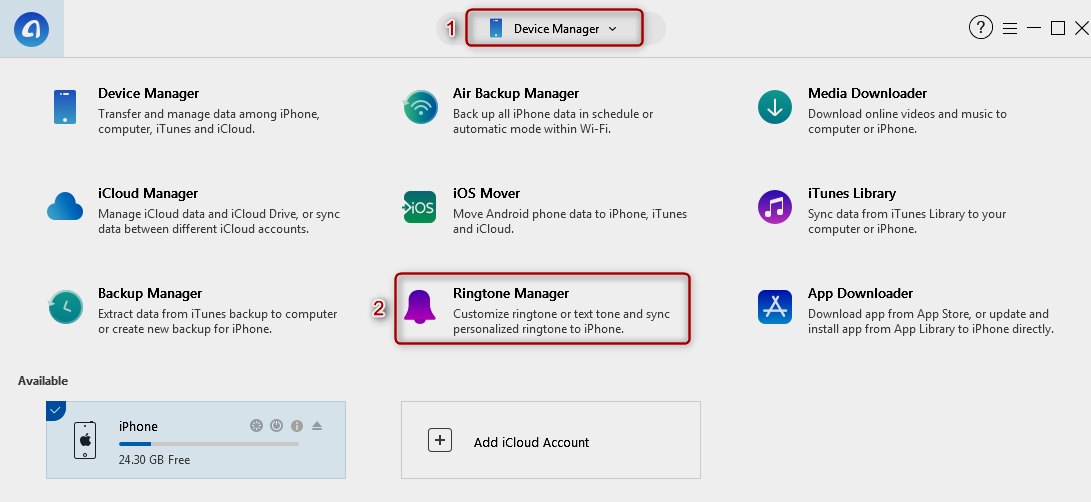Click the Backup Manager clock icon
Viewport: 1091px width, 502px height.
pyautogui.click(x=65, y=307)
